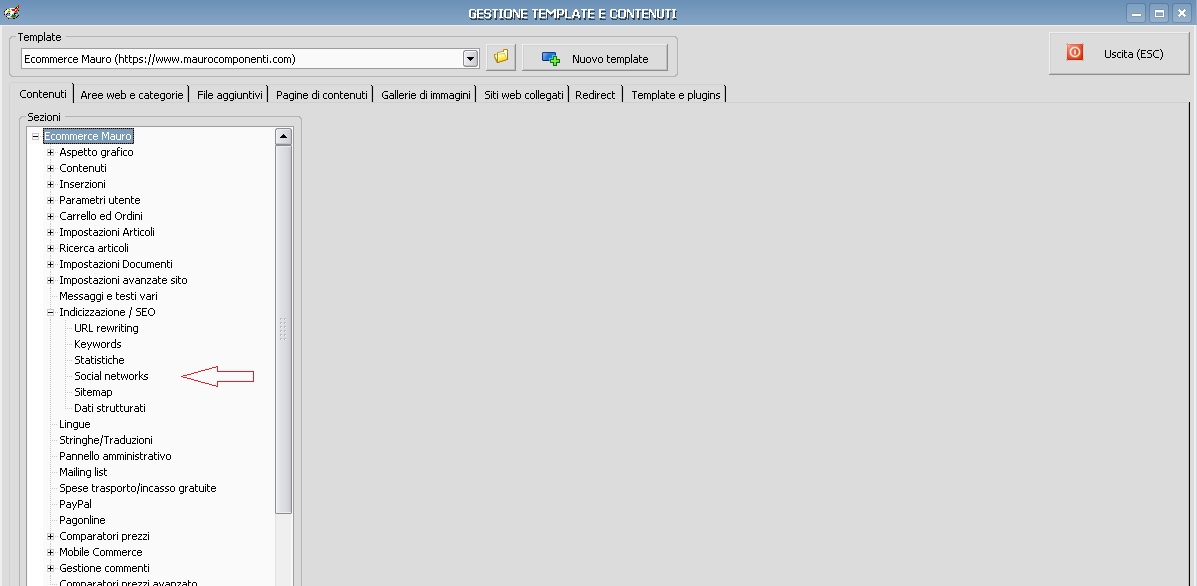Click Aspetto grafico label

coord(96,153)
